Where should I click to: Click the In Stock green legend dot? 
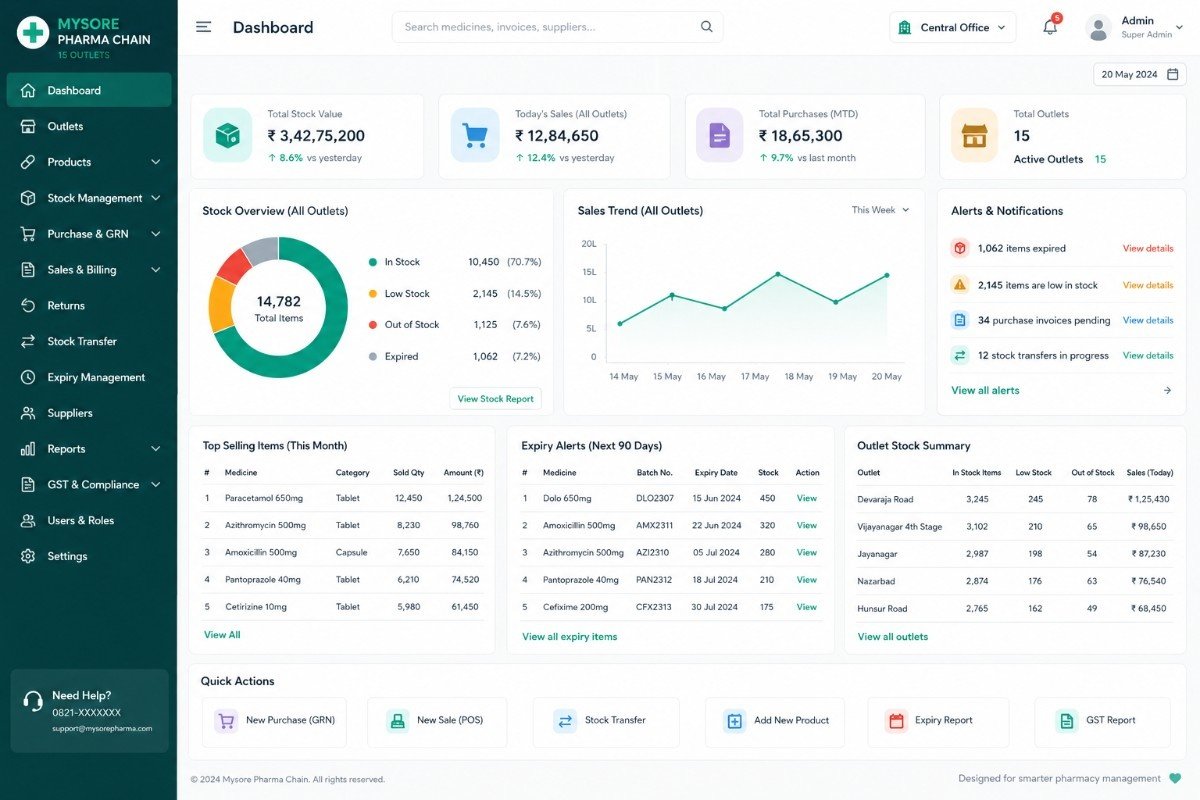tap(373, 262)
